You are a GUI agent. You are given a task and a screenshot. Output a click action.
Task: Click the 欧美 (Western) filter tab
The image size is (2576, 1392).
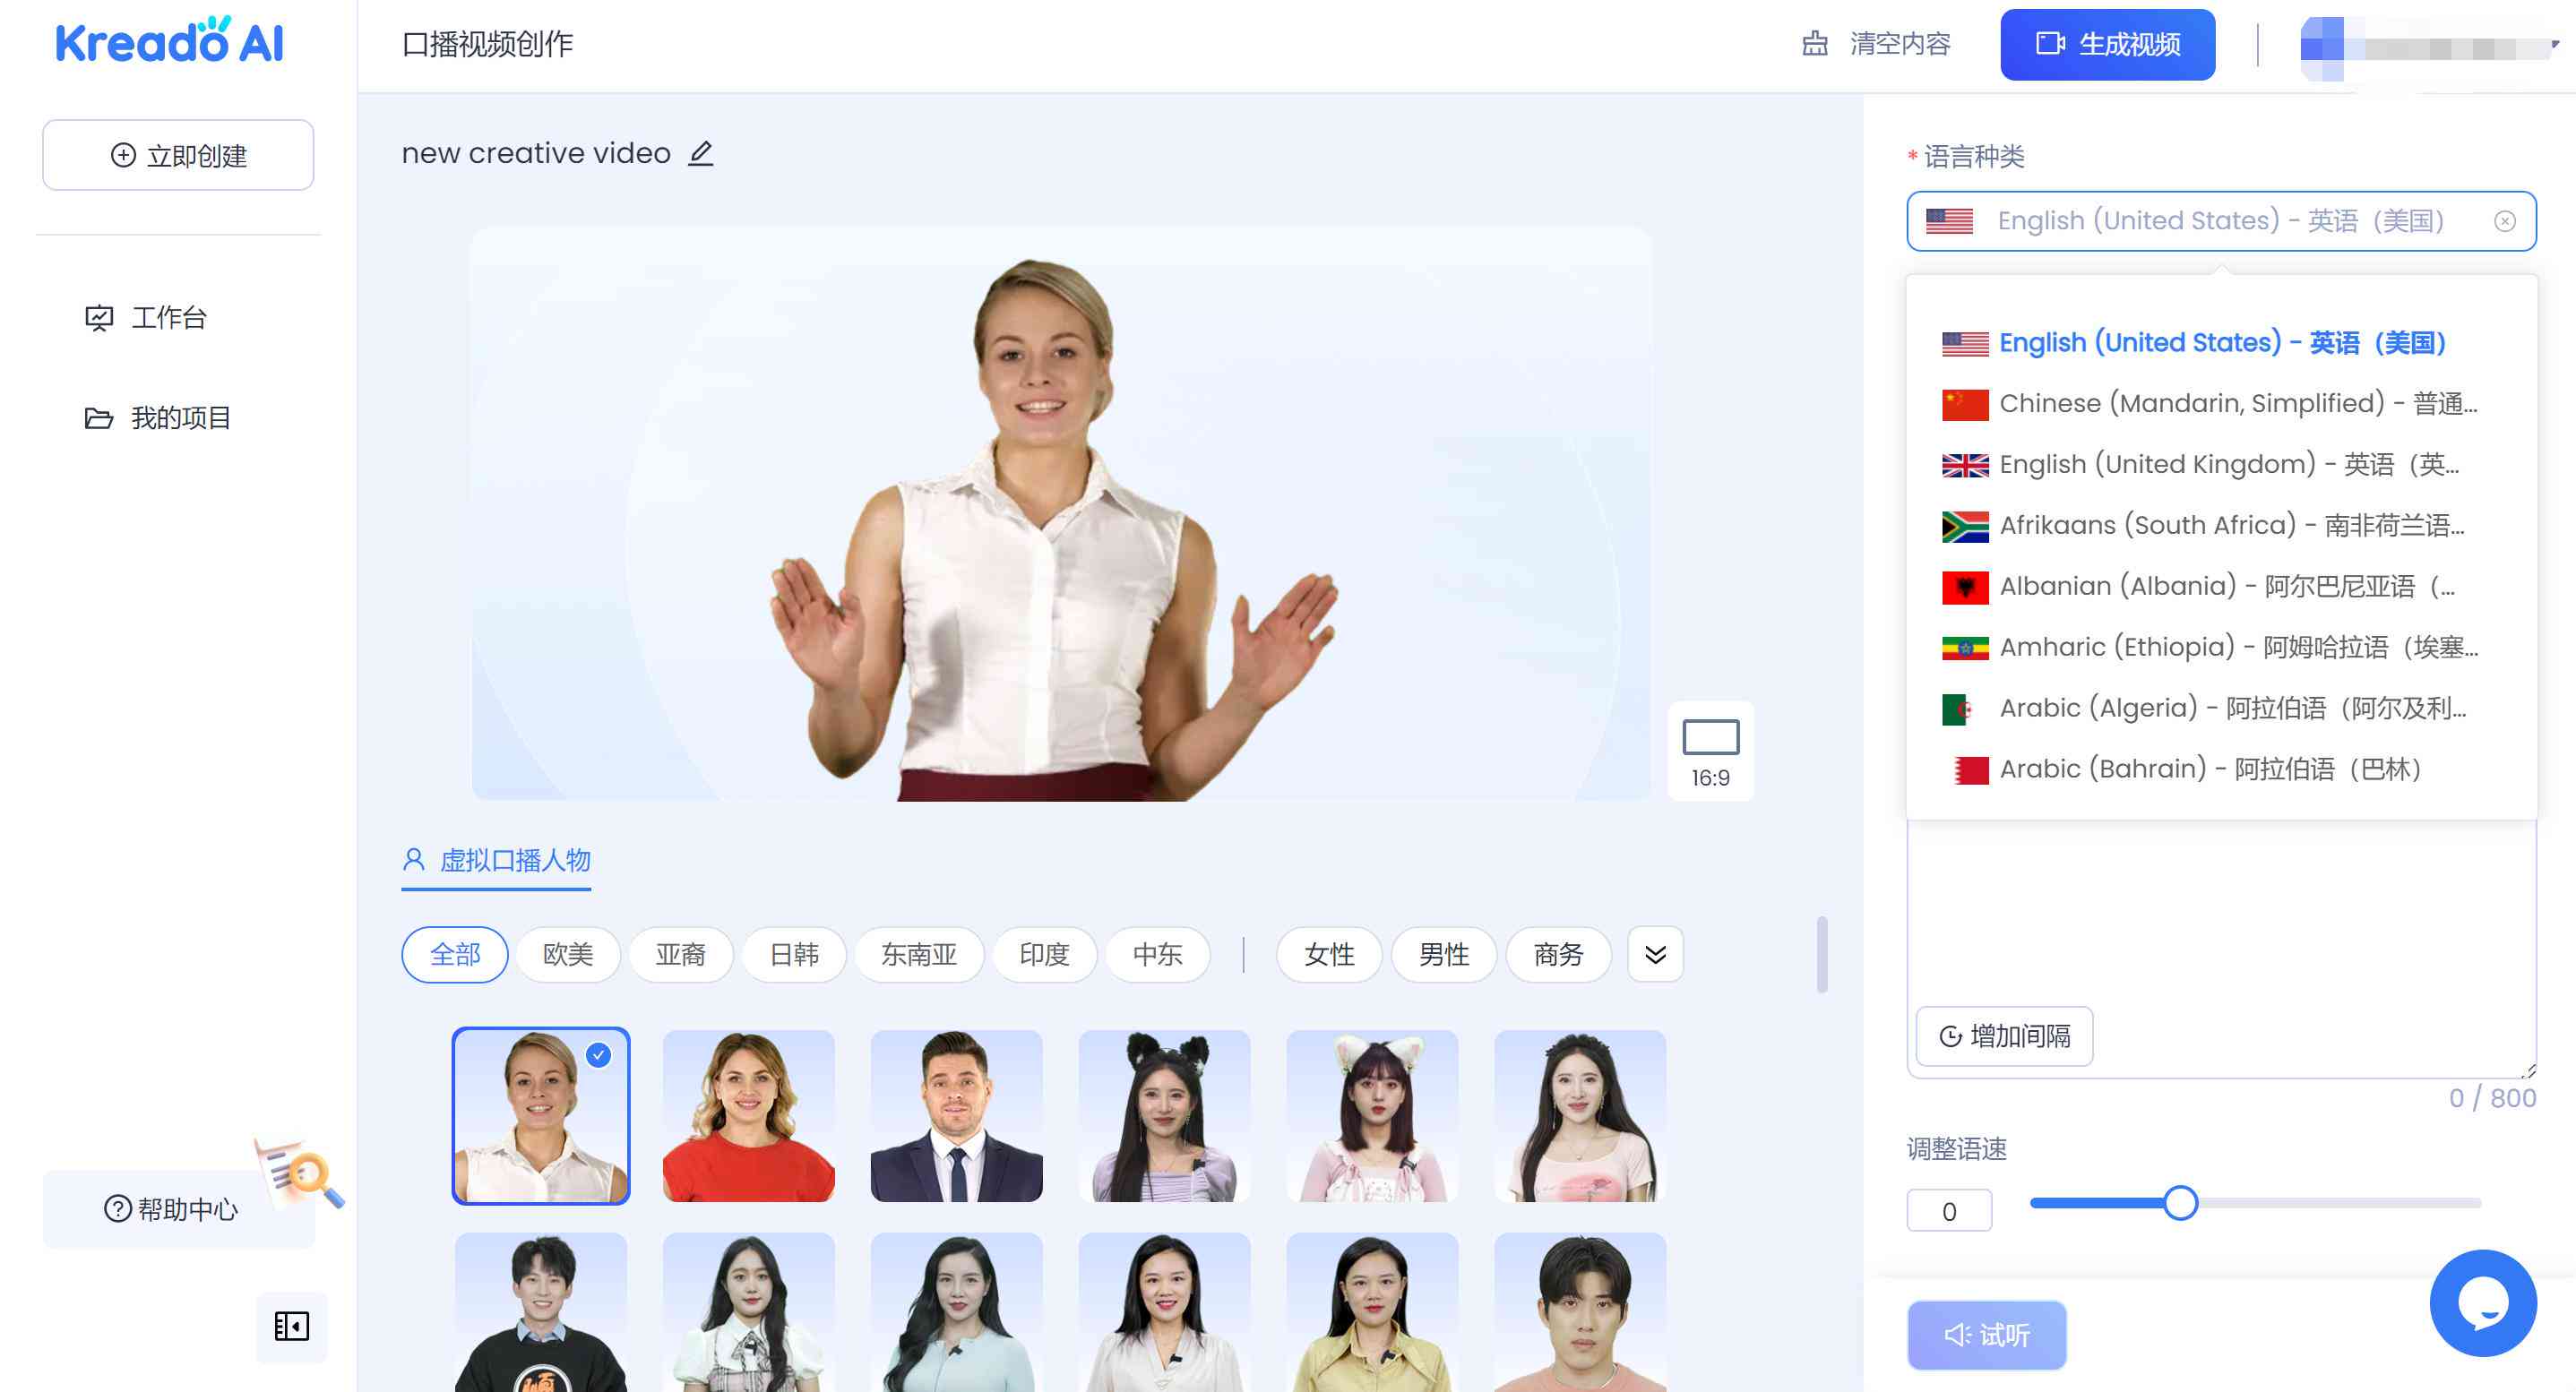pyautogui.click(x=569, y=955)
